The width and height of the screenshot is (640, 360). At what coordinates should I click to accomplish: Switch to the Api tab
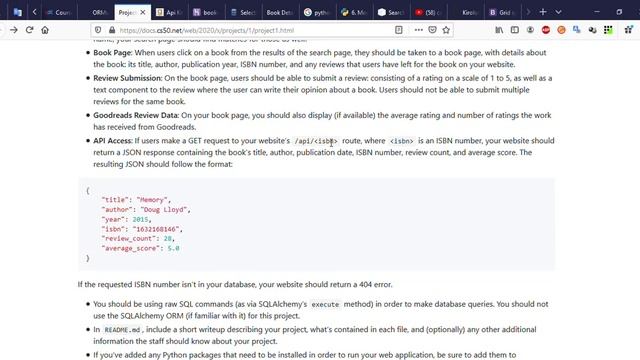pyautogui.click(x=169, y=13)
